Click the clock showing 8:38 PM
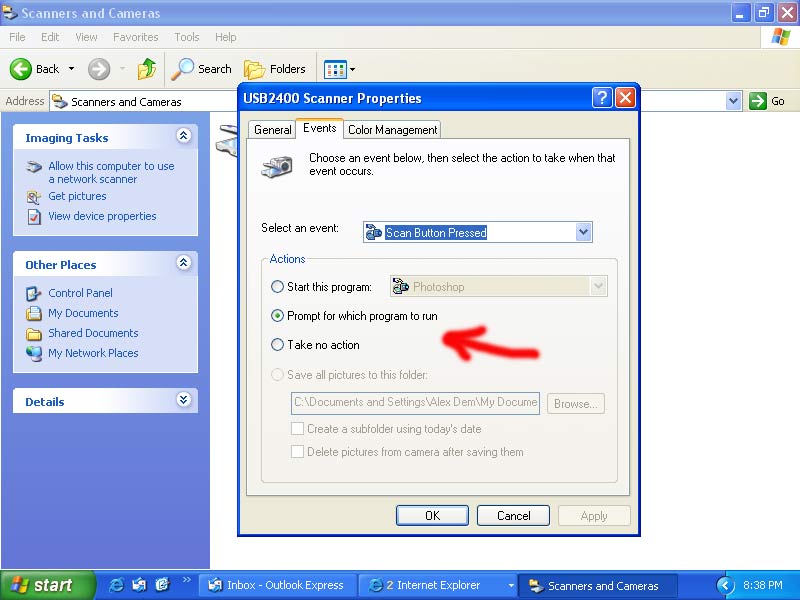Screen dimensions: 800x600 pos(762,585)
